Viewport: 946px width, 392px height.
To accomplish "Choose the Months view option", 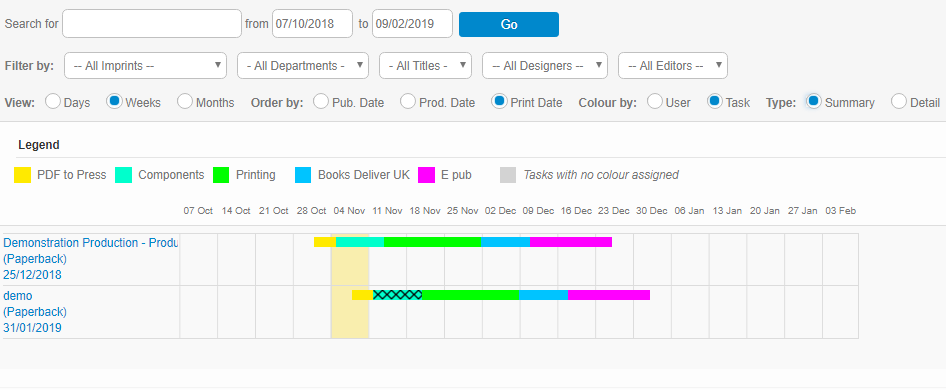I will pos(185,101).
